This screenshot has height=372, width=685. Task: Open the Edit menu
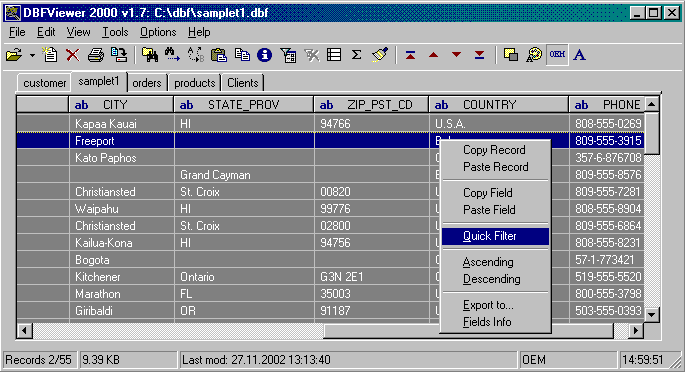(46, 32)
